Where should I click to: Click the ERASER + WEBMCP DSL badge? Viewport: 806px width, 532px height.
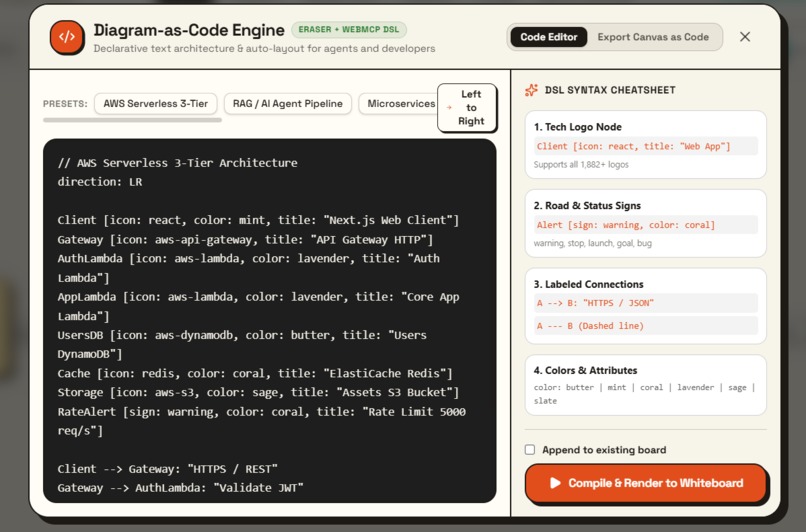tap(349, 30)
